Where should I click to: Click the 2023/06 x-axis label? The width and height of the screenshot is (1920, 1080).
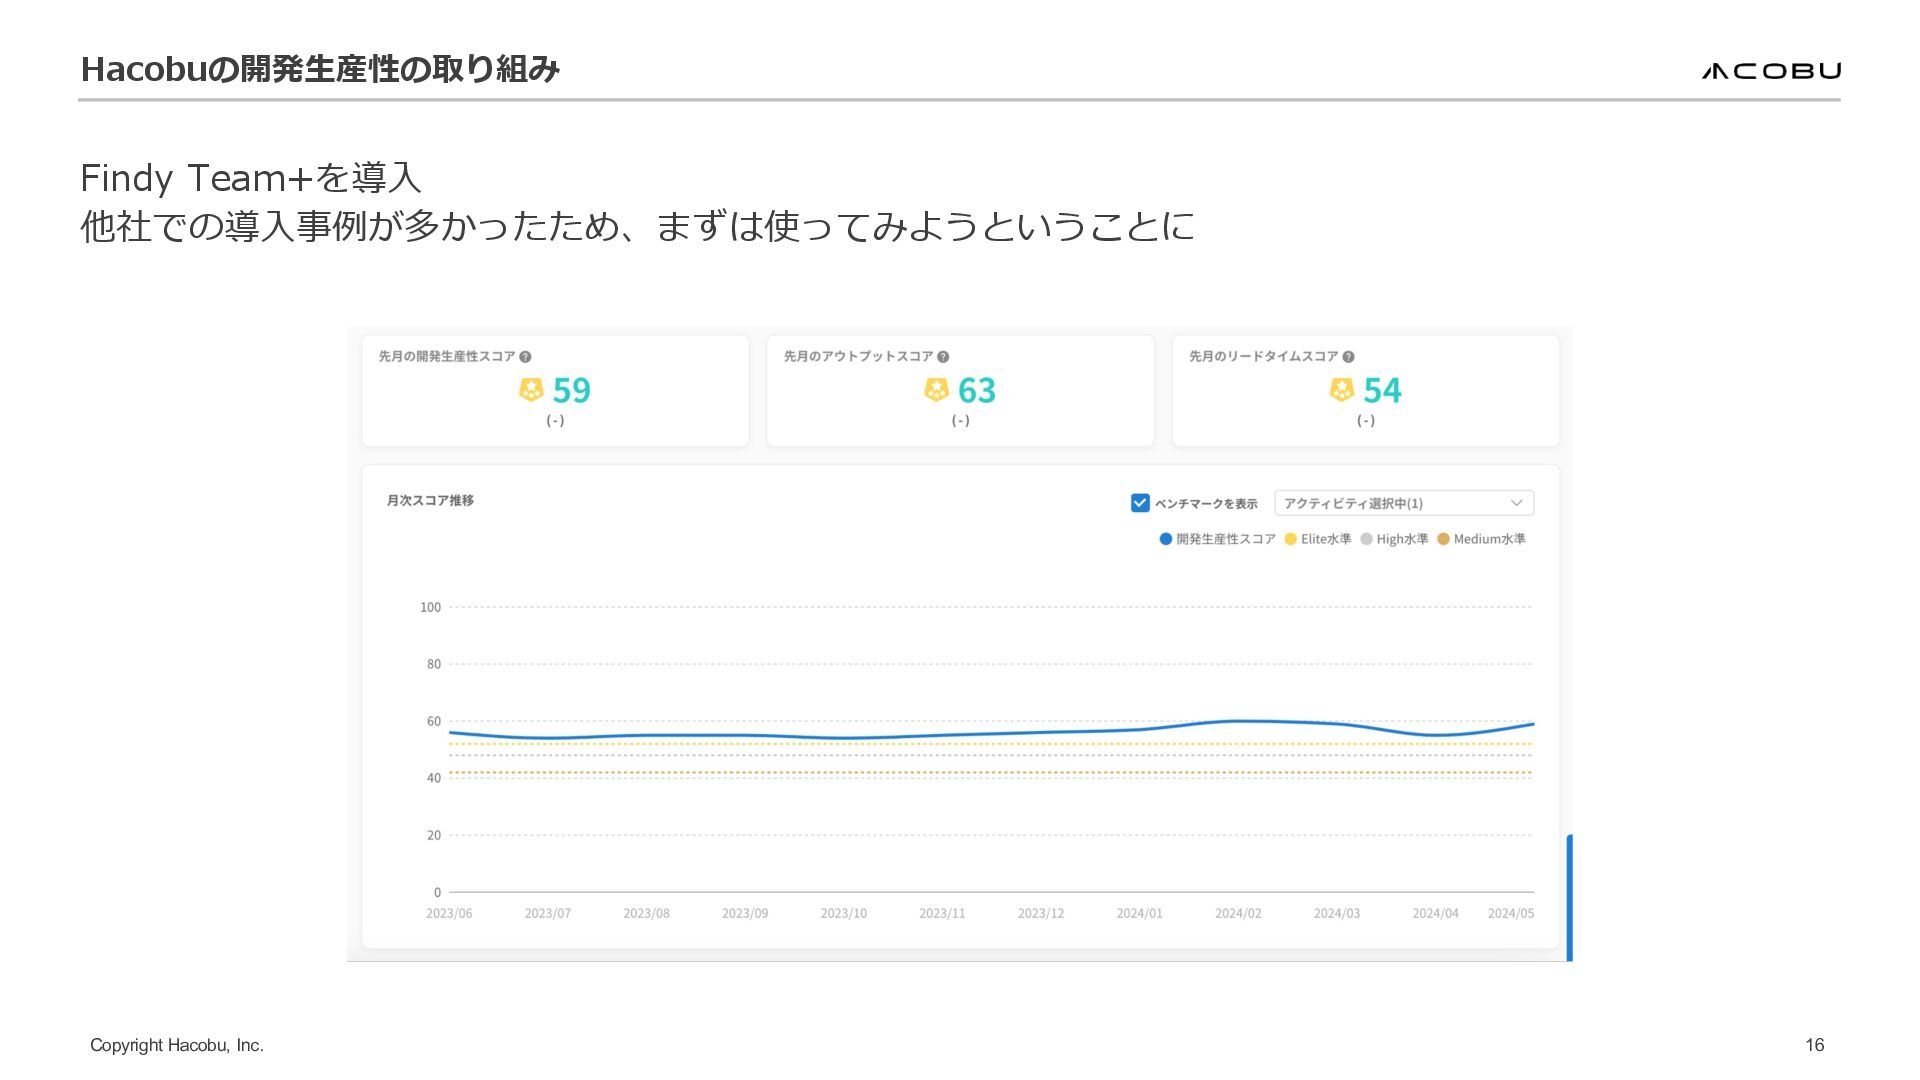click(x=449, y=913)
